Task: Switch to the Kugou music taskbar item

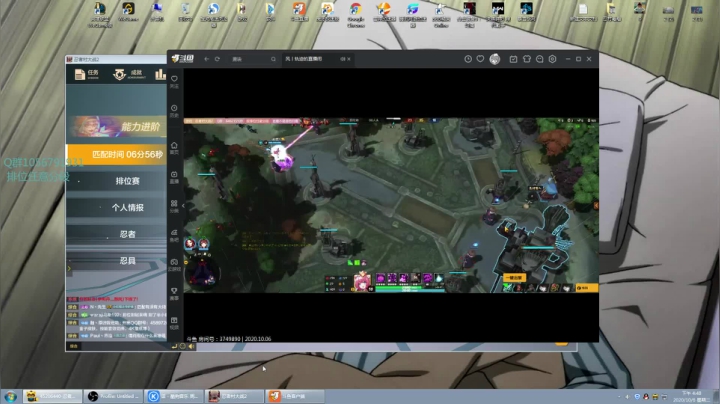Action: tap(174, 396)
